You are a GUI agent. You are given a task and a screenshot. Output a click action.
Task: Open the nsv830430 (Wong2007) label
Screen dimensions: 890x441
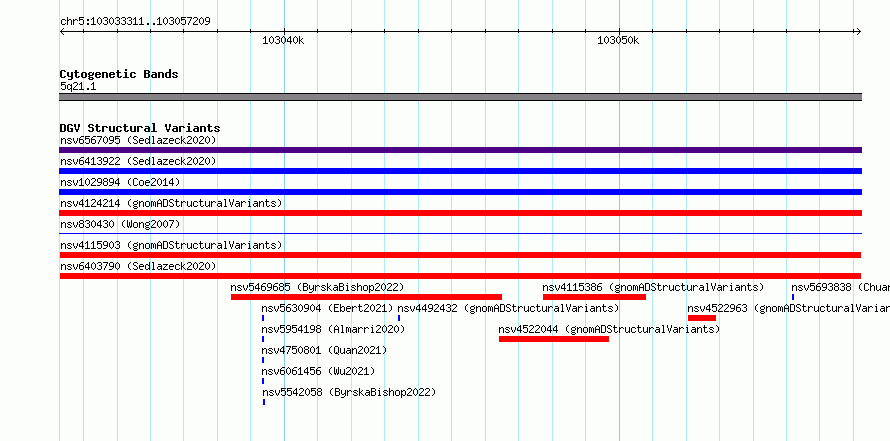(x=120, y=224)
